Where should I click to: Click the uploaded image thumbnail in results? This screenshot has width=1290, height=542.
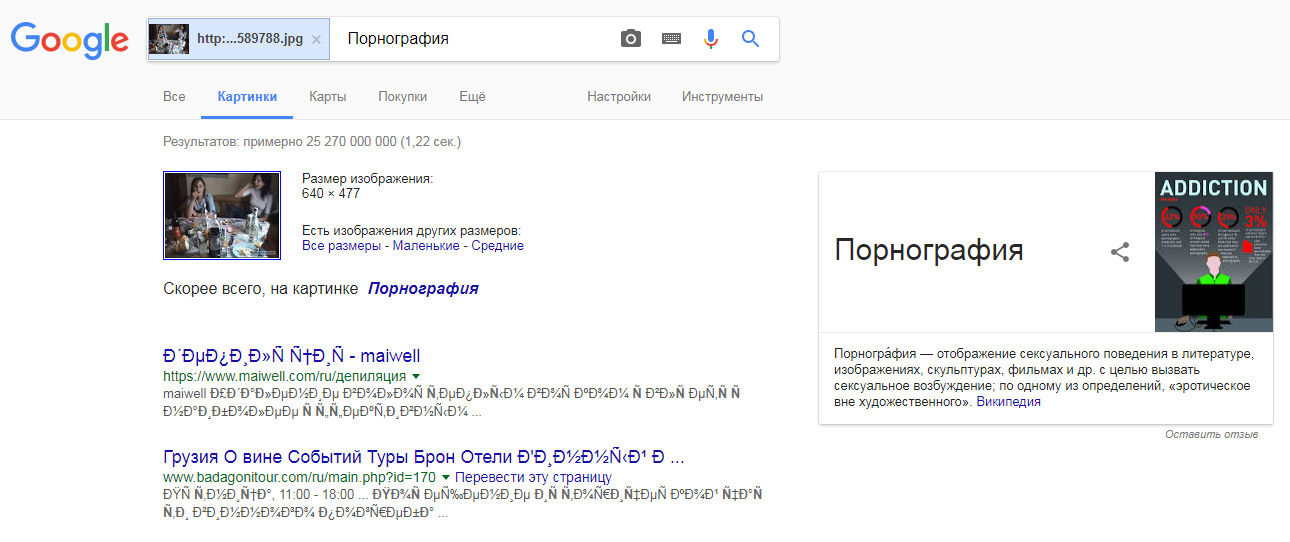tap(222, 215)
